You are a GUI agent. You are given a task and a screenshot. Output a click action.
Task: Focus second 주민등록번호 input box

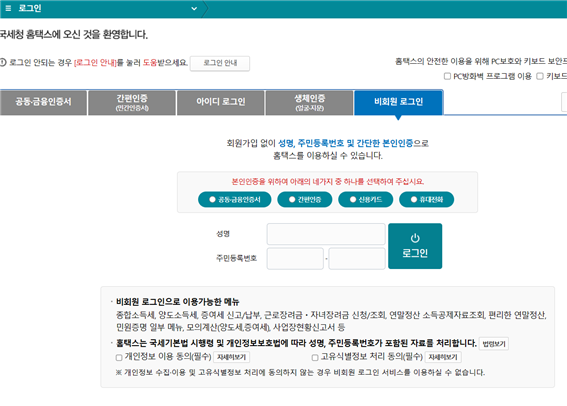point(357,258)
